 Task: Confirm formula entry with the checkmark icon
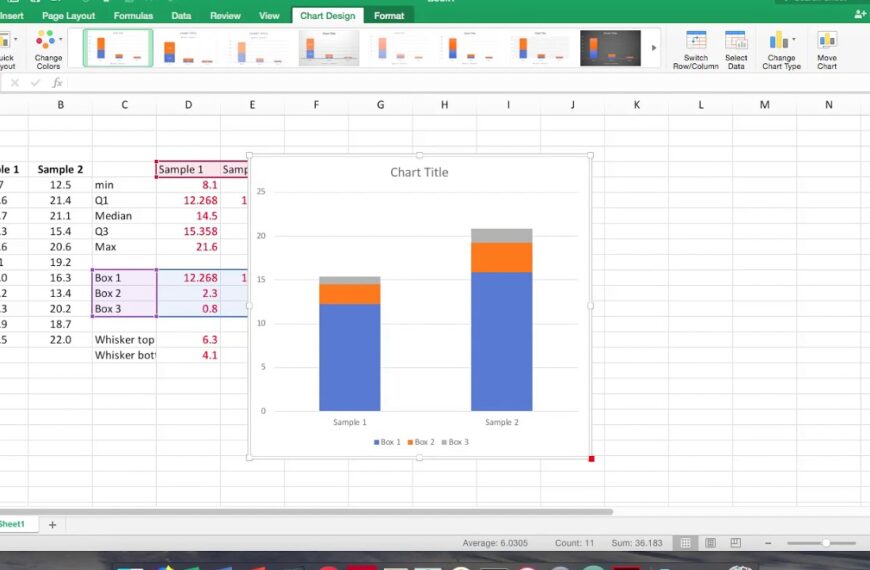(x=36, y=83)
